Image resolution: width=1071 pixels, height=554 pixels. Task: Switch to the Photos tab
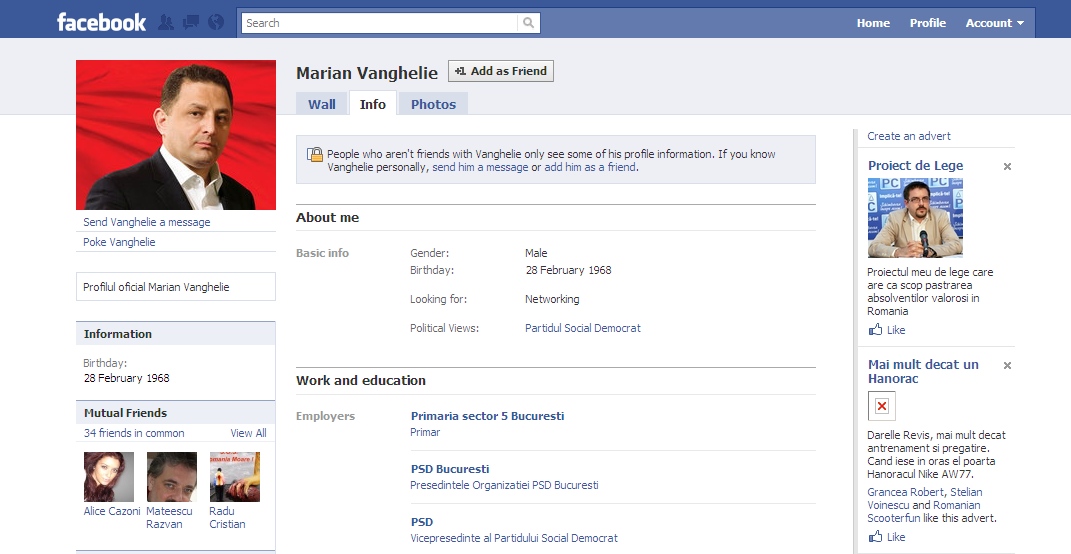point(433,104)
